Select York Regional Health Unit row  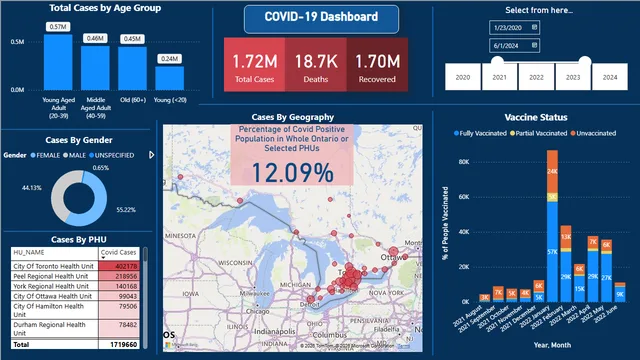[x=76, y=286]
